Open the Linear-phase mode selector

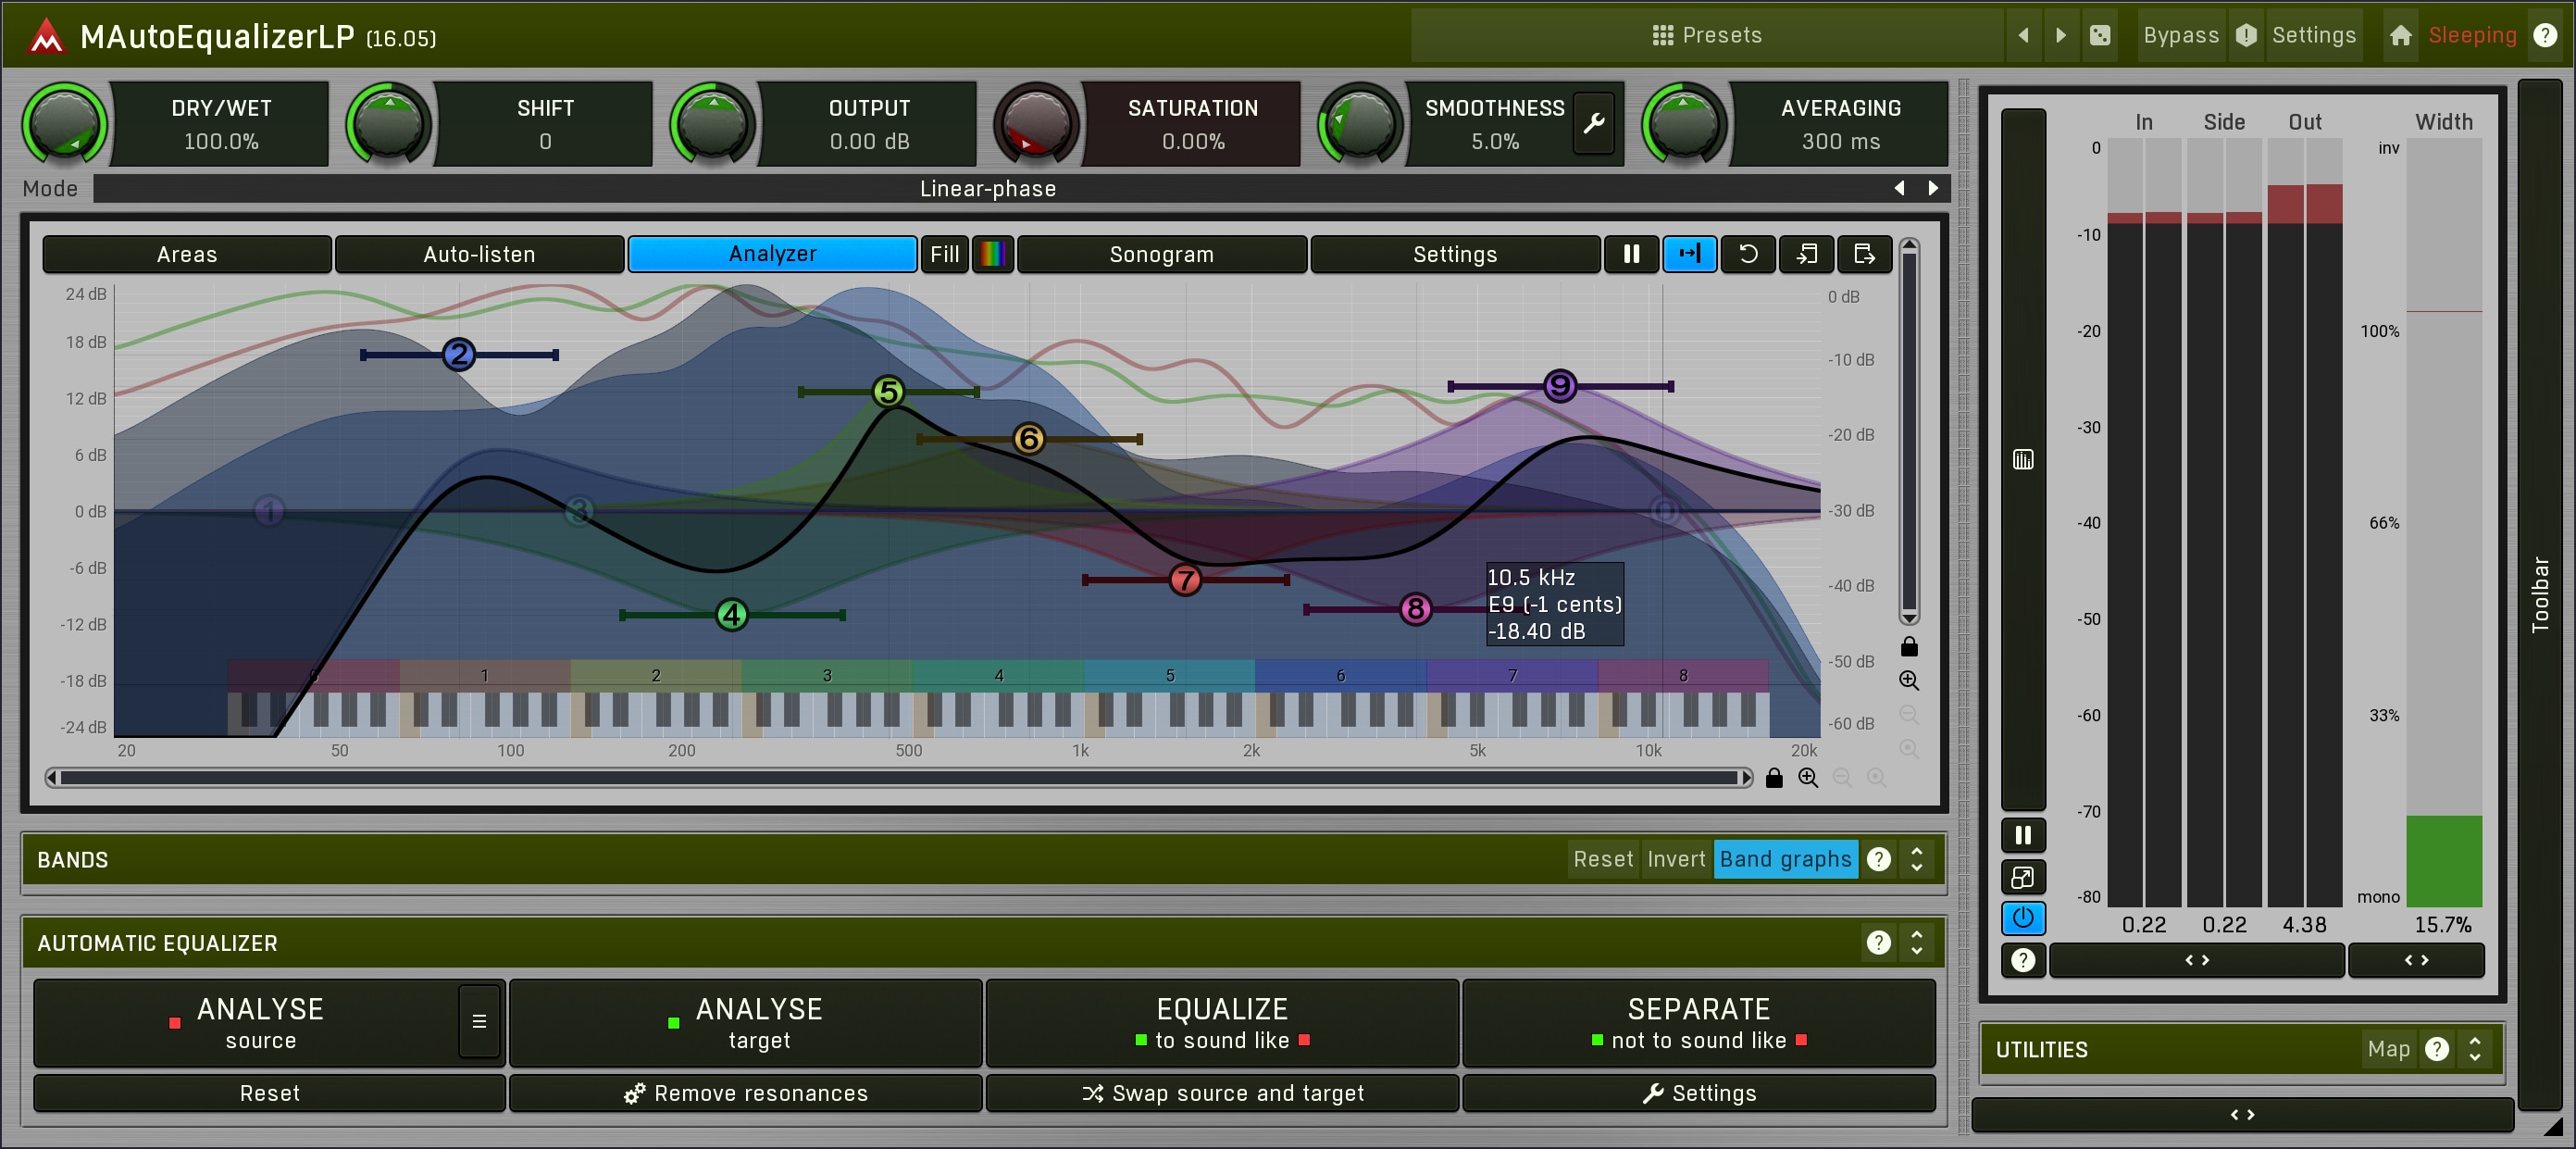click(987, 189)
